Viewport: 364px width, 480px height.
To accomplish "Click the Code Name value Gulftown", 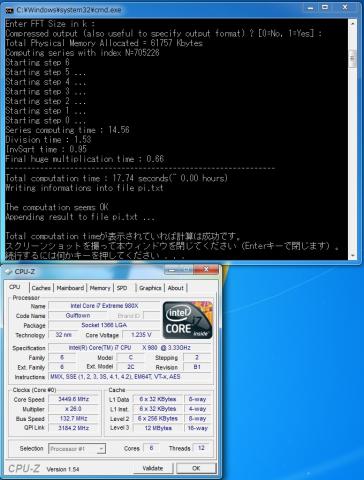I will tap(77, 315).
